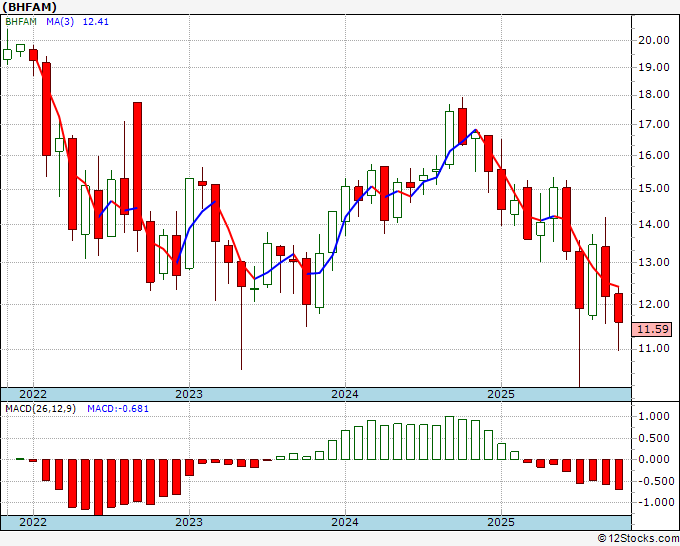Click 2023 on the price chart time axis
Viewport: 680px width, 546px height.
189,394
